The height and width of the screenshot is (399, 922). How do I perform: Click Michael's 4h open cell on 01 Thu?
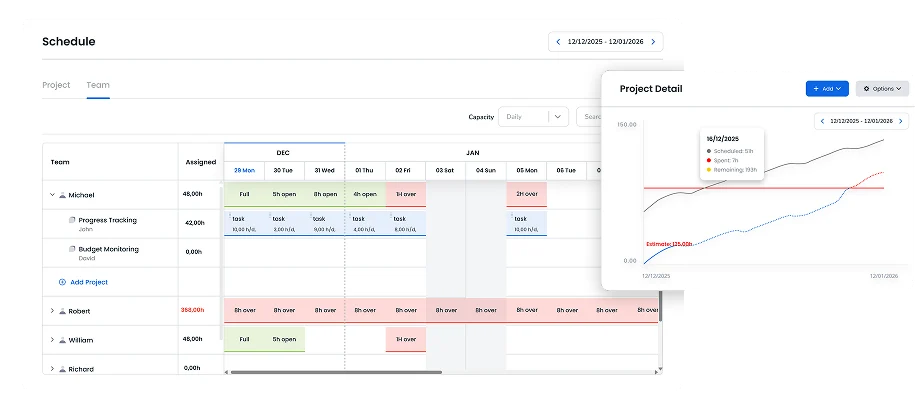[365, 194]
